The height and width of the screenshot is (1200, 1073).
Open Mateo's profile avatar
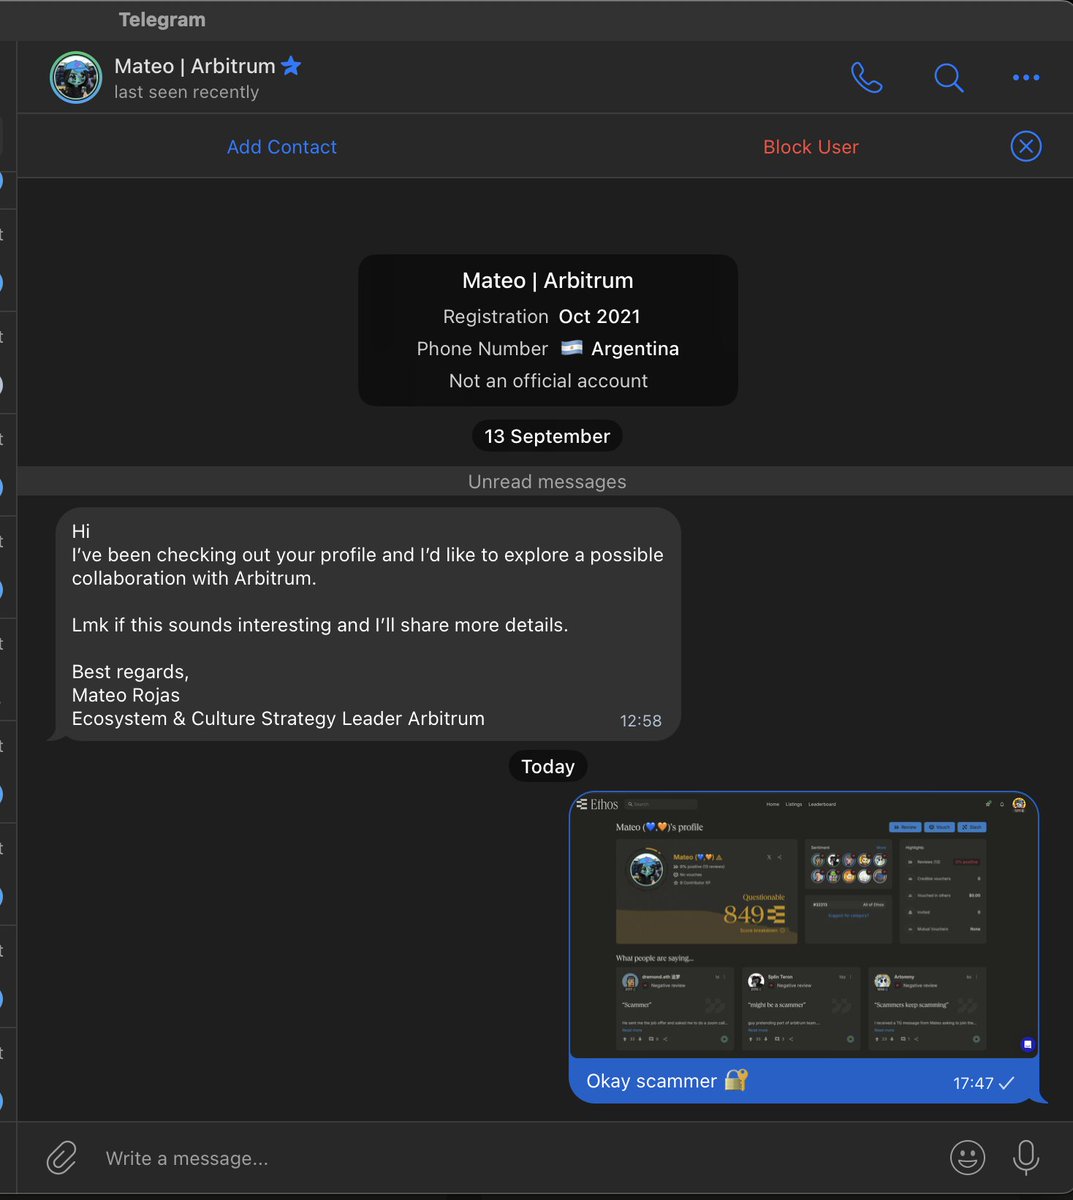(76, 78)
